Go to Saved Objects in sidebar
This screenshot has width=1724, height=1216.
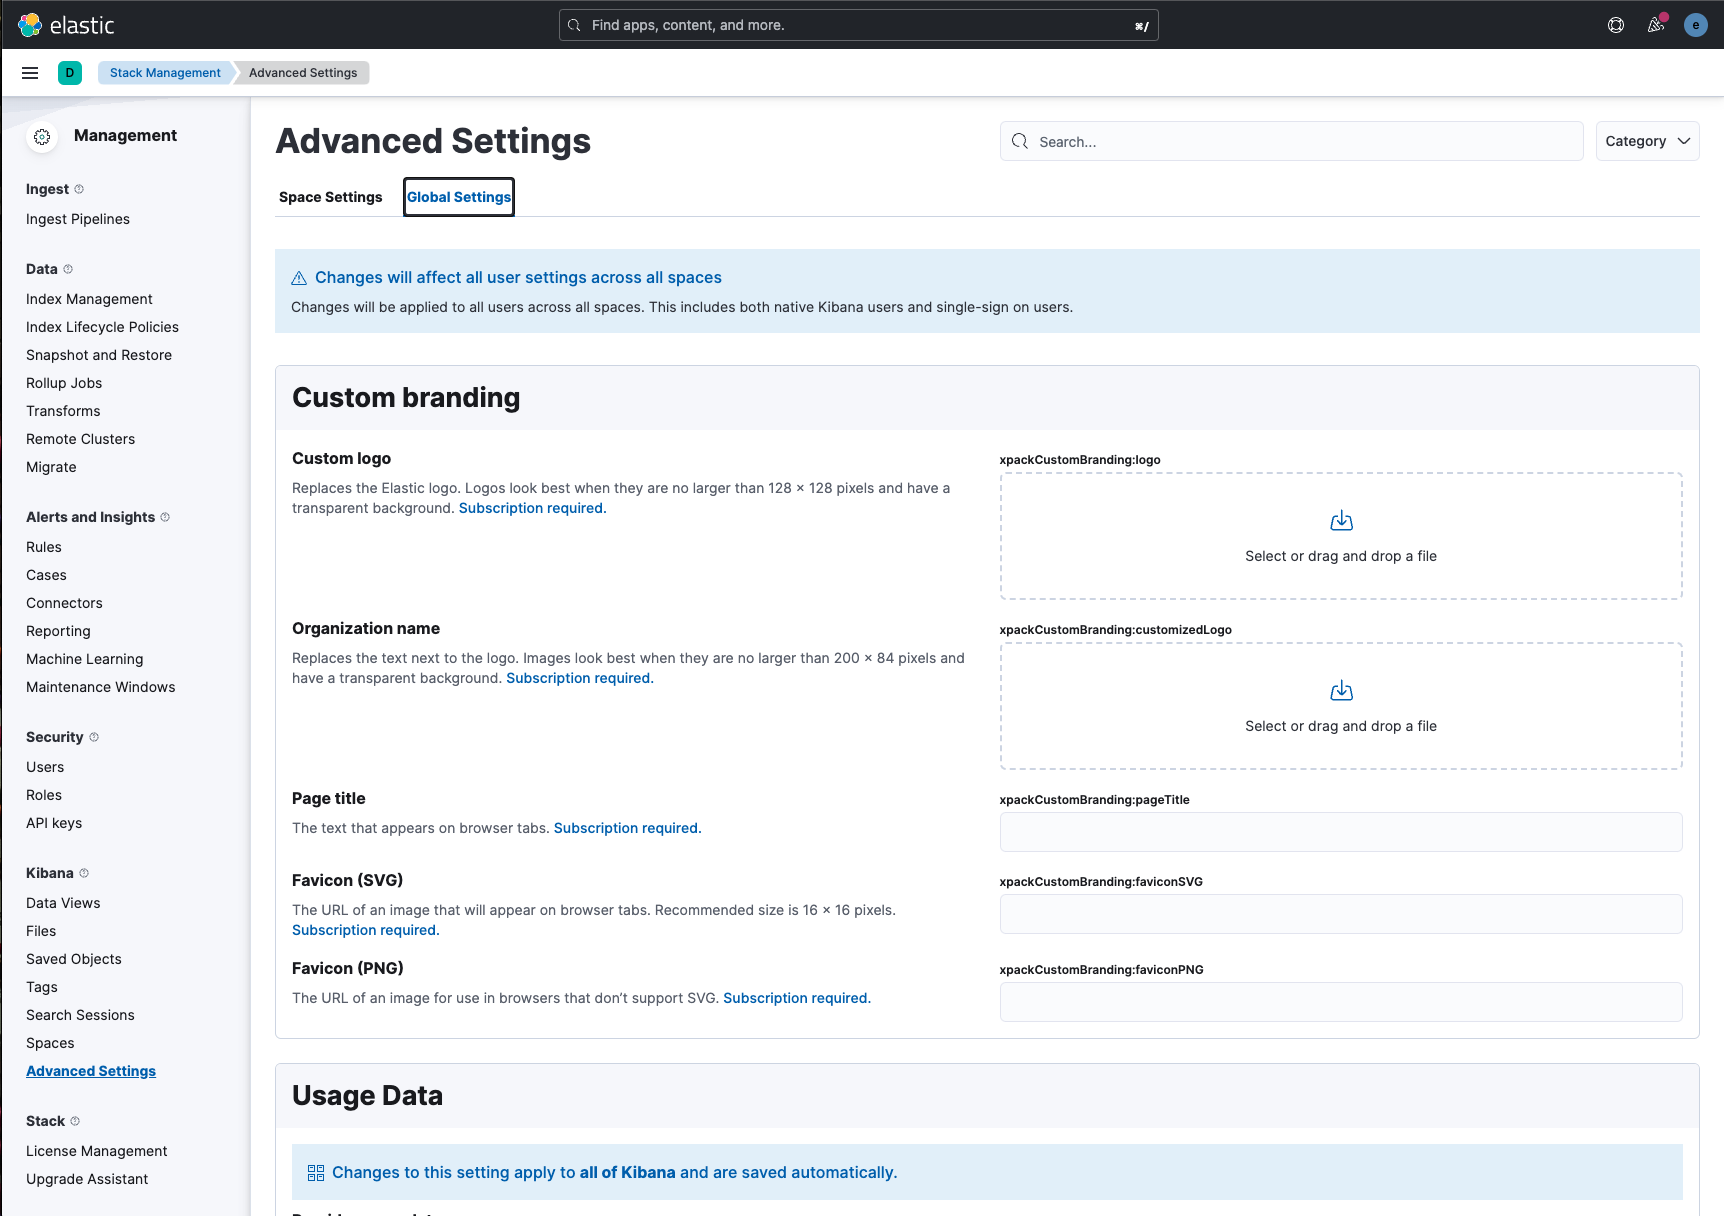coord(74,959)
